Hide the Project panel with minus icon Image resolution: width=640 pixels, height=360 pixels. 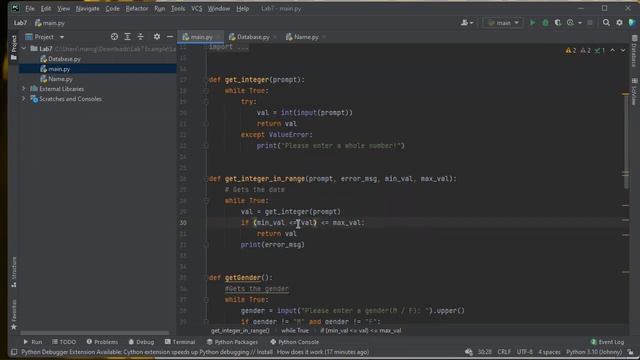tap(170, 37)
